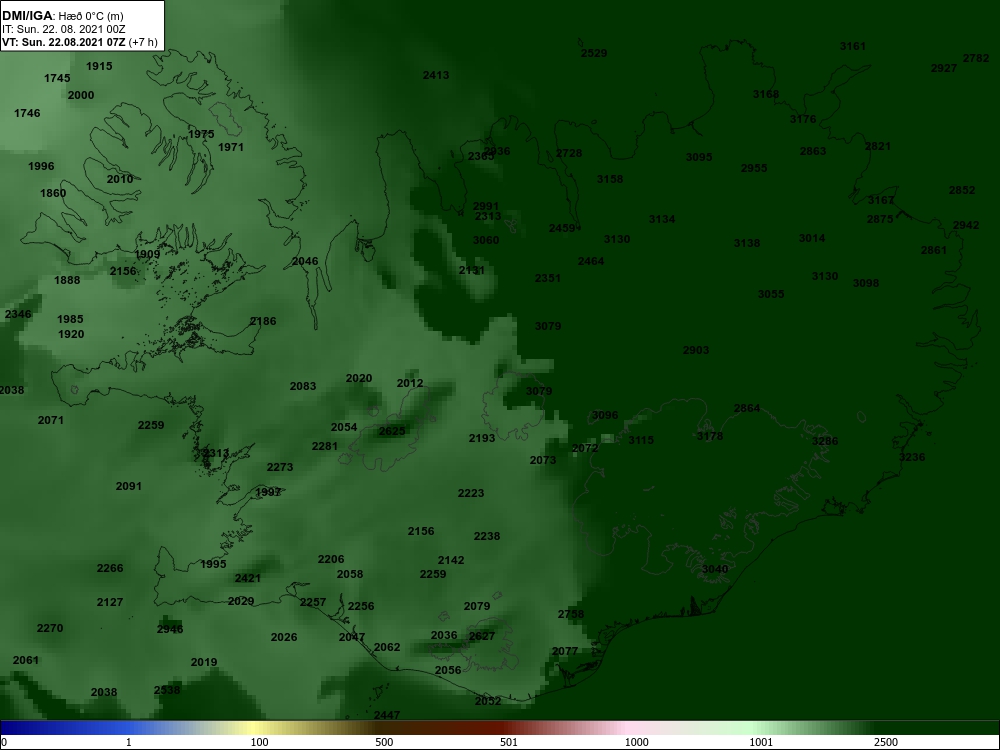Screen dimensions: 1000x750
Task: Select the map value 3014
Action: point(812,239)
